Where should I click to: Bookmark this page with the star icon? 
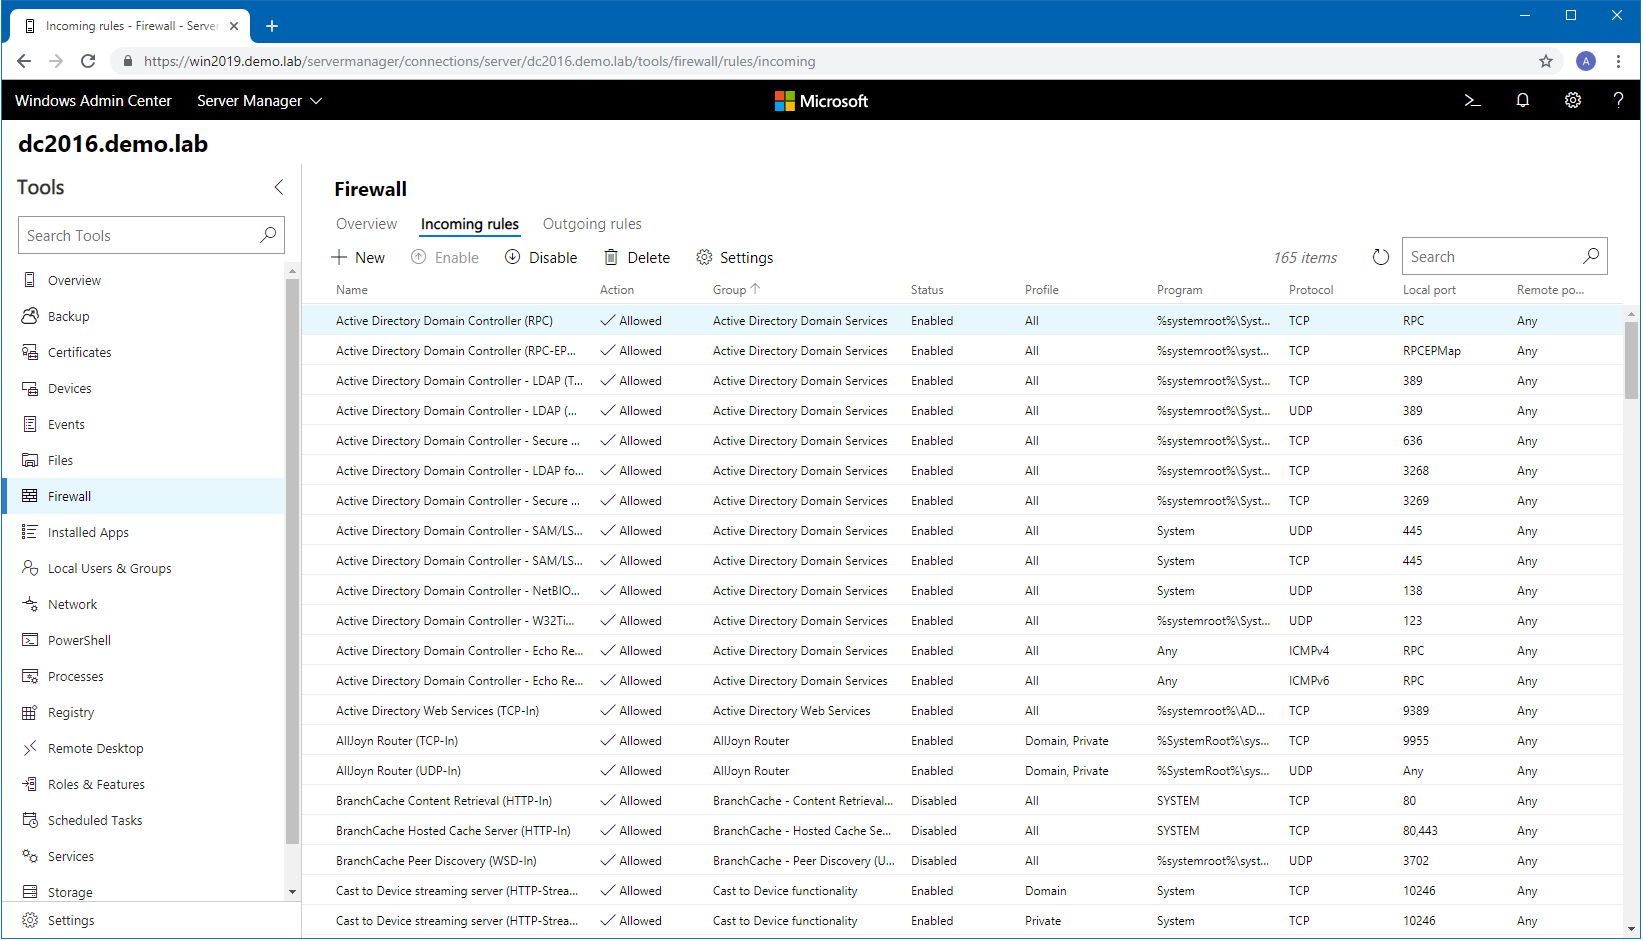click(x=1545, y=62)
